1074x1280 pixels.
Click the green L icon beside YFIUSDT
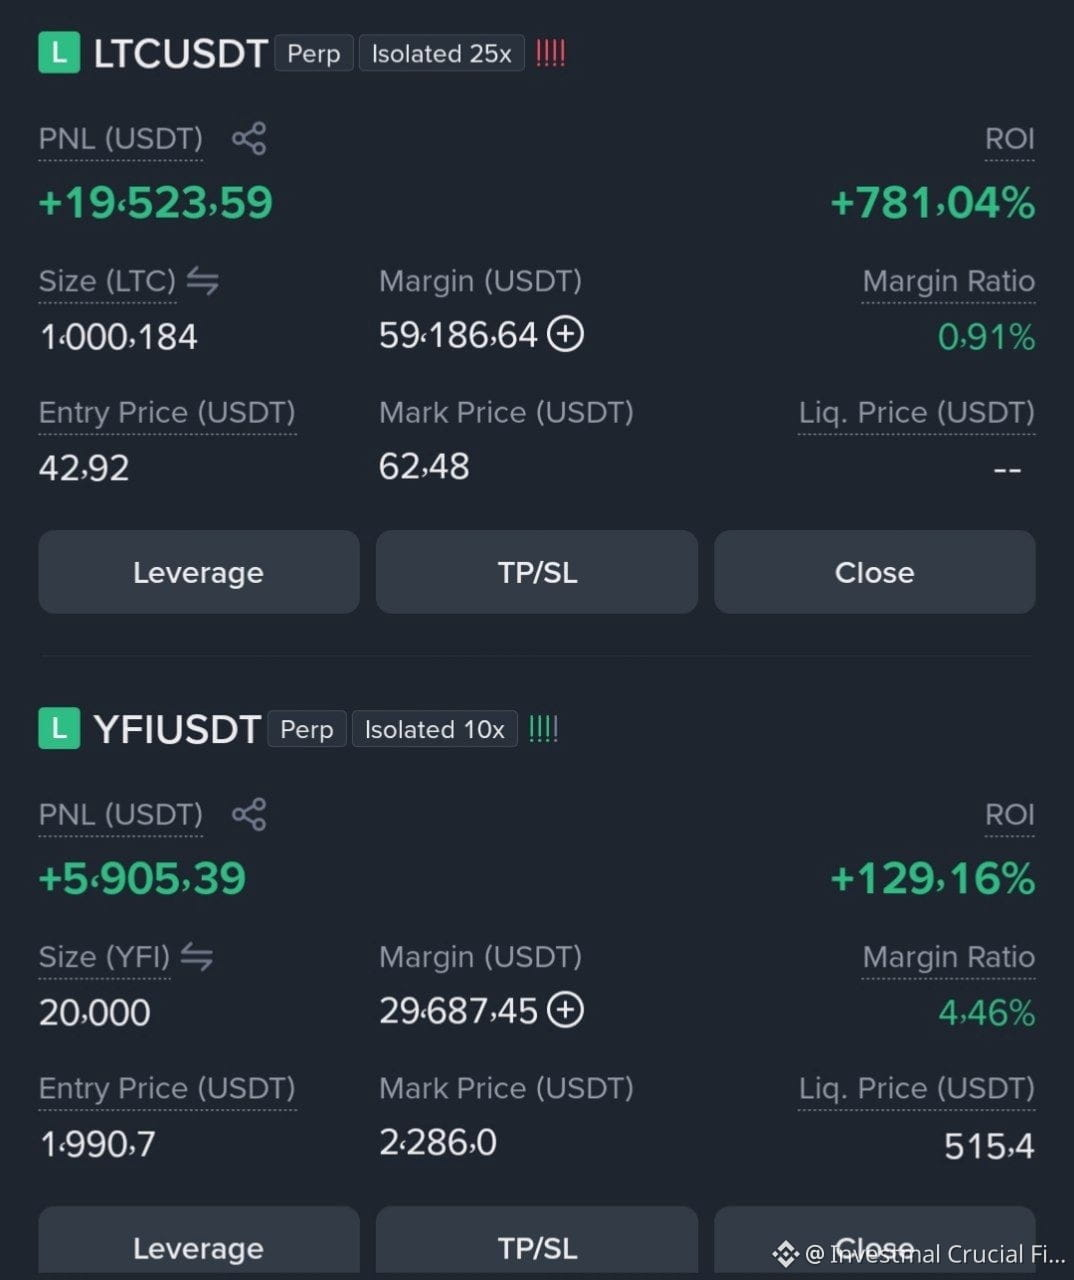[59, 729]
